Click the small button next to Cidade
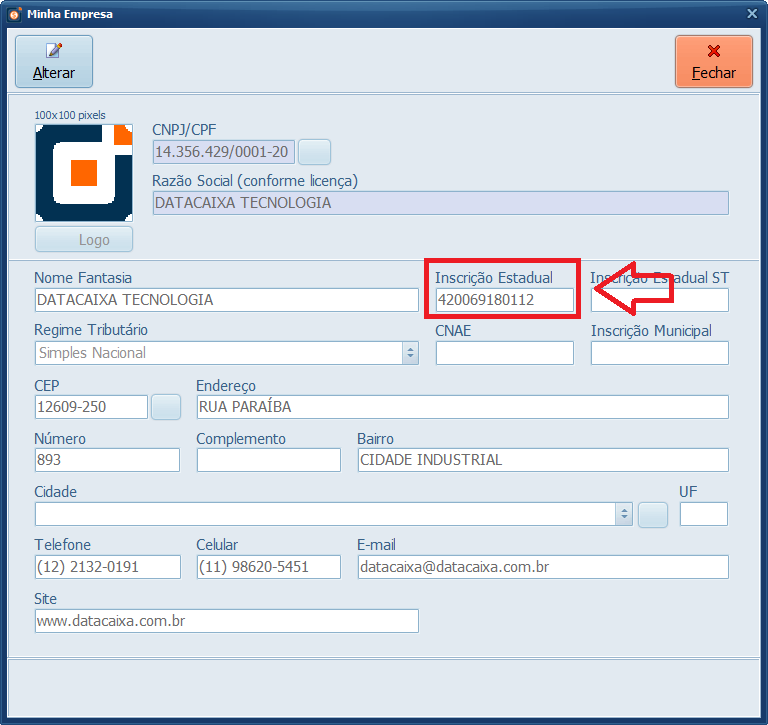The width and height of the screenshot is (768, 725). pyautogui.click(x=653, y=514)
